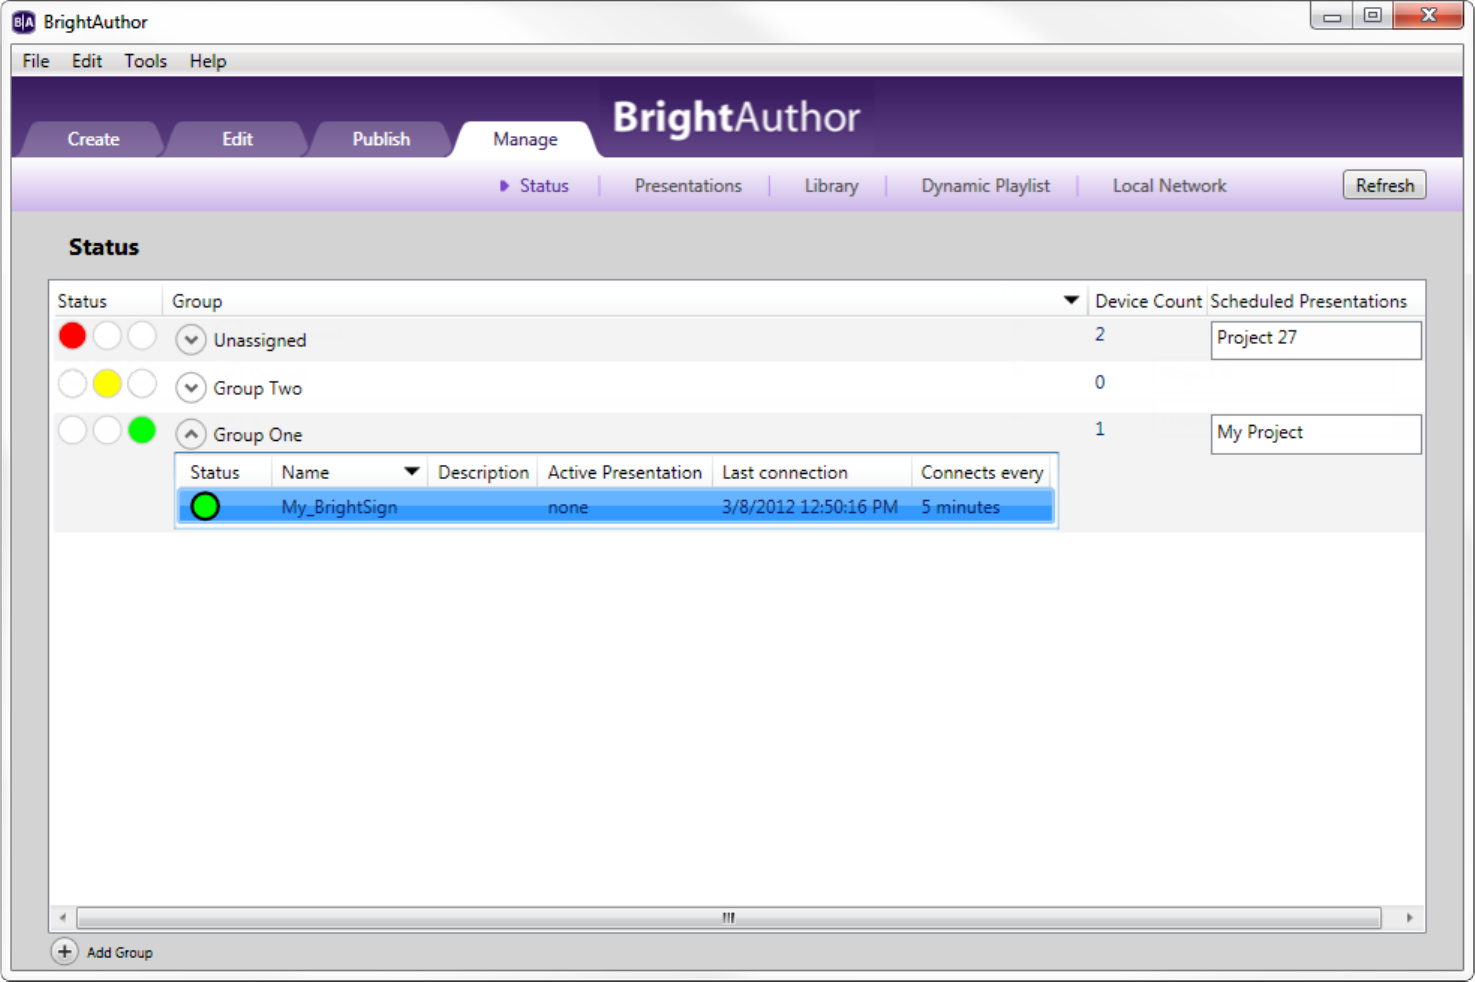This screenshot has height=982, width=1475.
Task: Click the Name column sort arrow
Action: click(411, 471)
